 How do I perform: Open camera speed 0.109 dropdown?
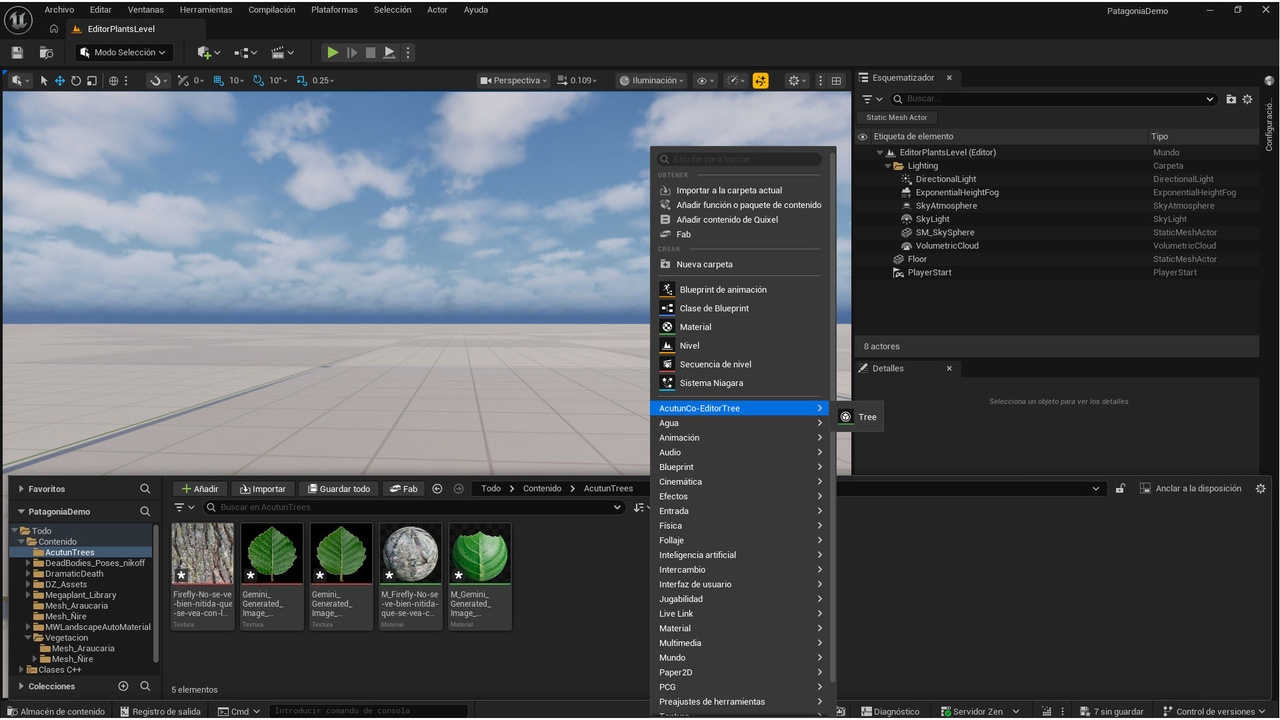[577, 81]
